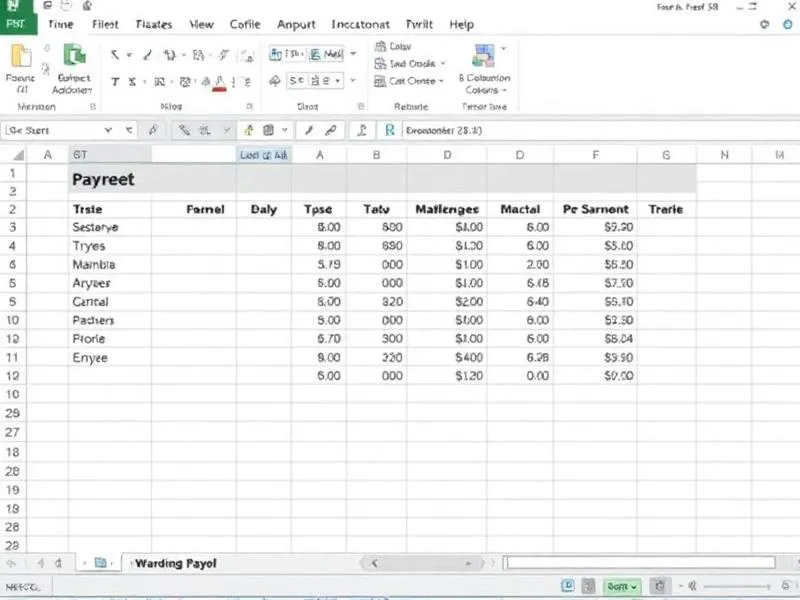The width and height of the screenshot is (800, 600).
Task: Open the Column Colors dropdown arrow
Action: pyautogui.click(x=504, y=90)
